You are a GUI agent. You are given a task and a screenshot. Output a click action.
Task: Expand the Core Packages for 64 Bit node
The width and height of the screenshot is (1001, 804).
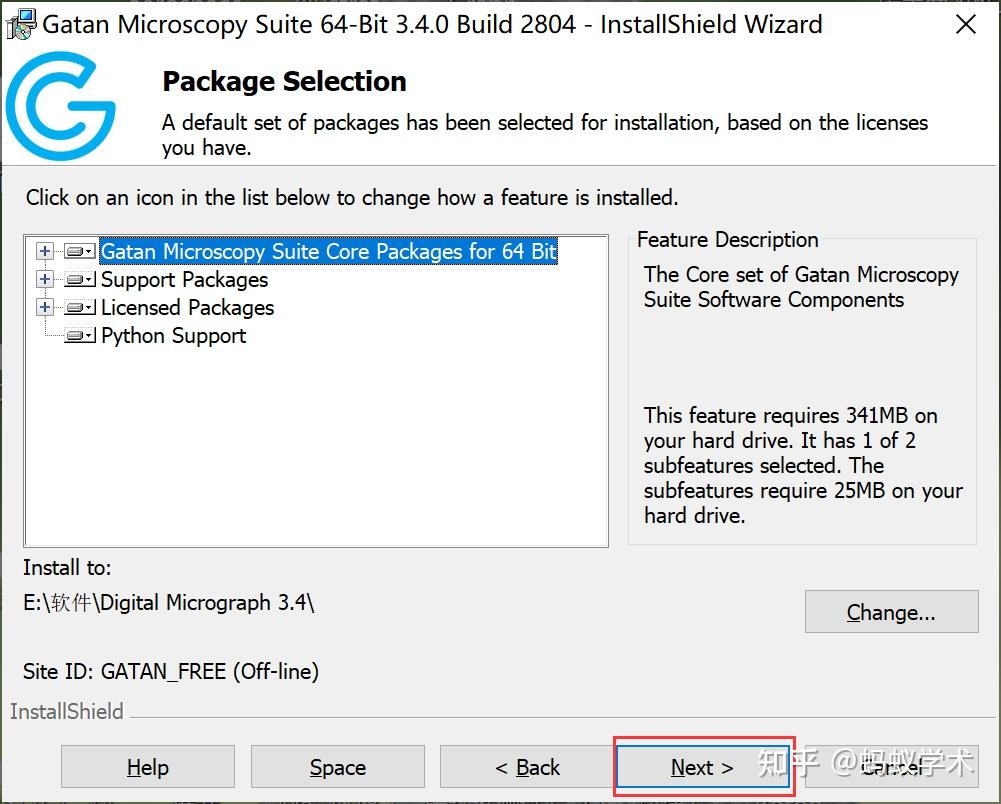[45, 251]
